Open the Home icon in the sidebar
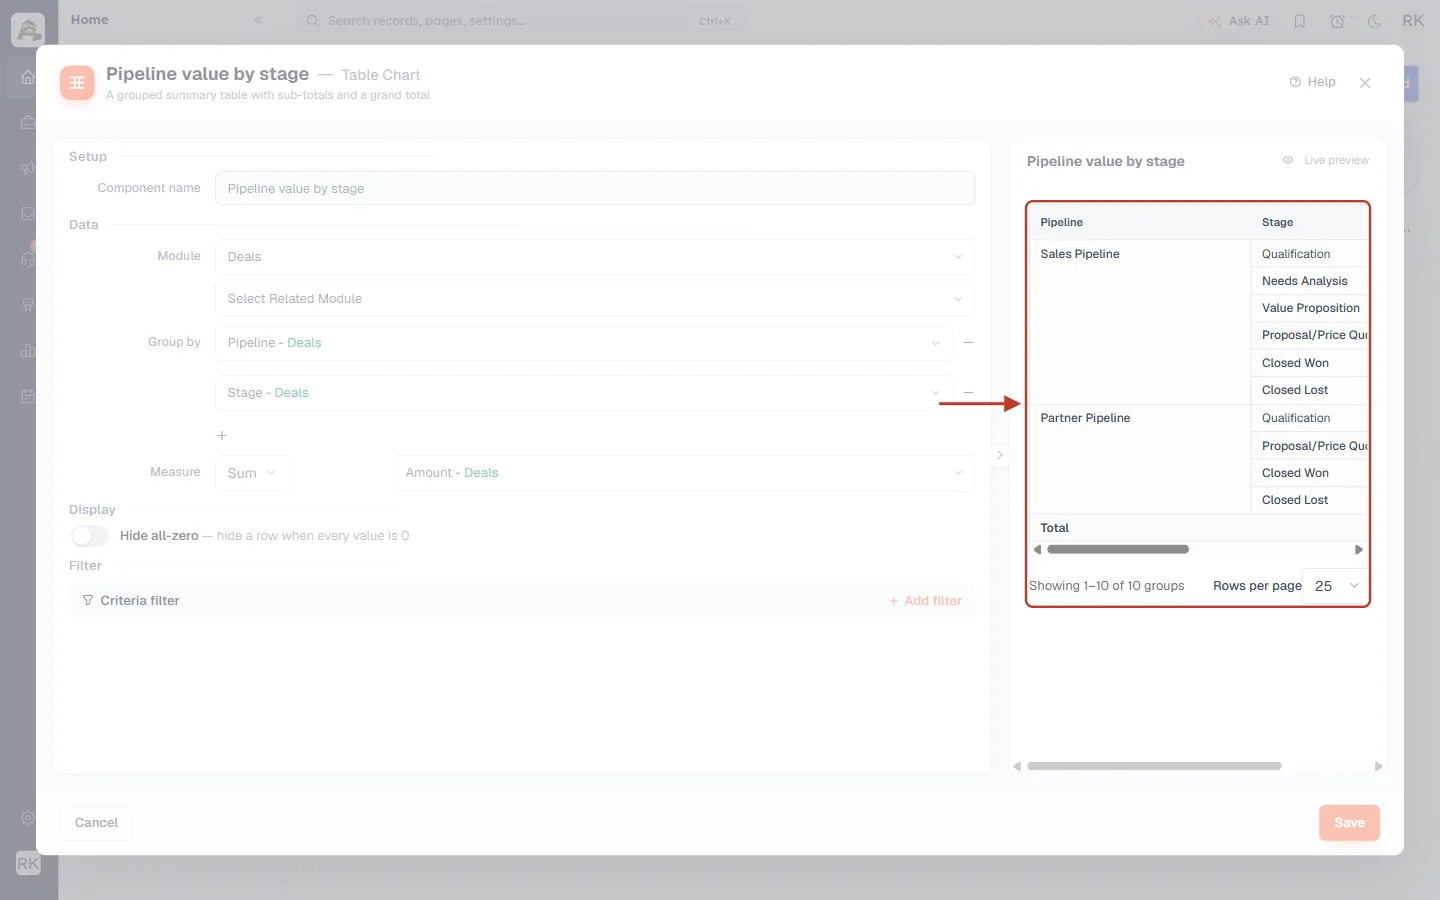 pyautogui.click(x=28, y=77)
